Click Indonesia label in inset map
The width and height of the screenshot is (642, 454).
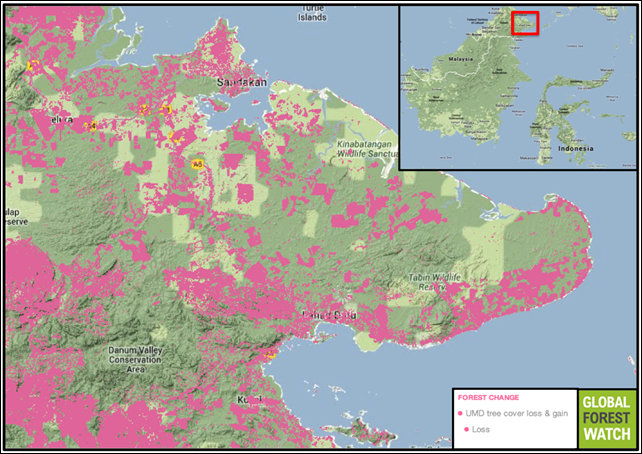point(576,148)
